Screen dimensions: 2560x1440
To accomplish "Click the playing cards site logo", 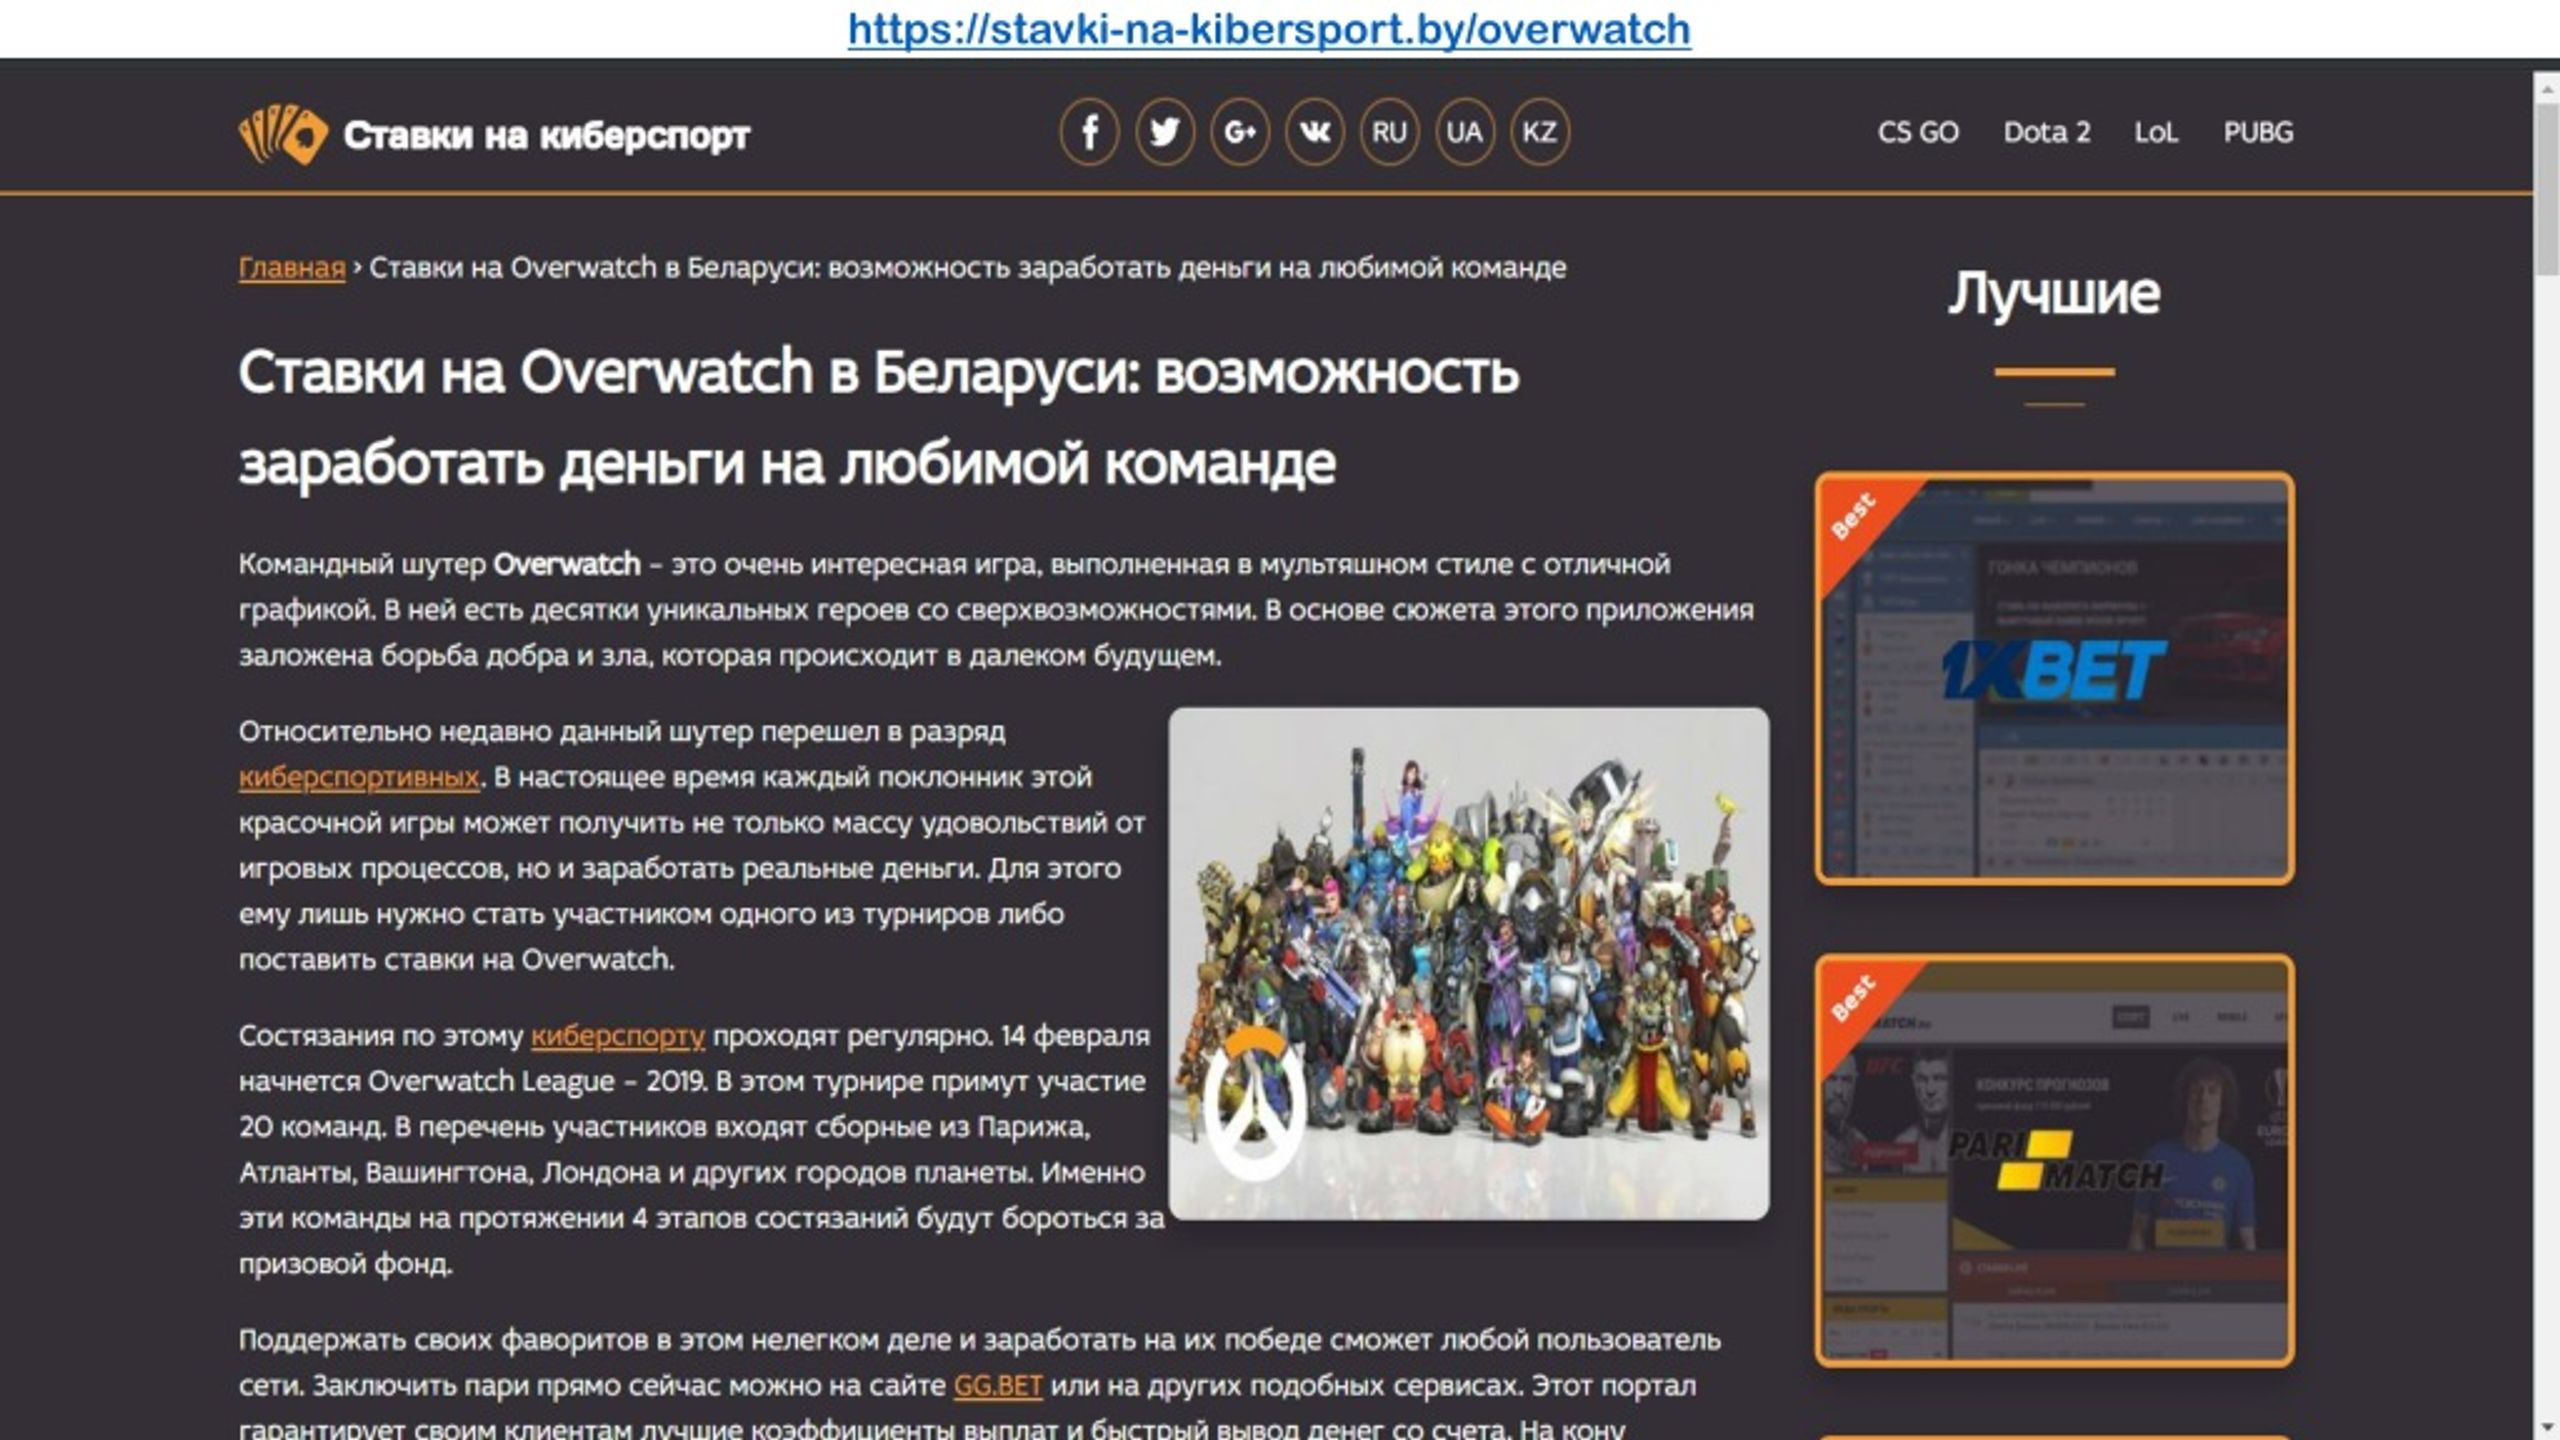I will point(283,133).
